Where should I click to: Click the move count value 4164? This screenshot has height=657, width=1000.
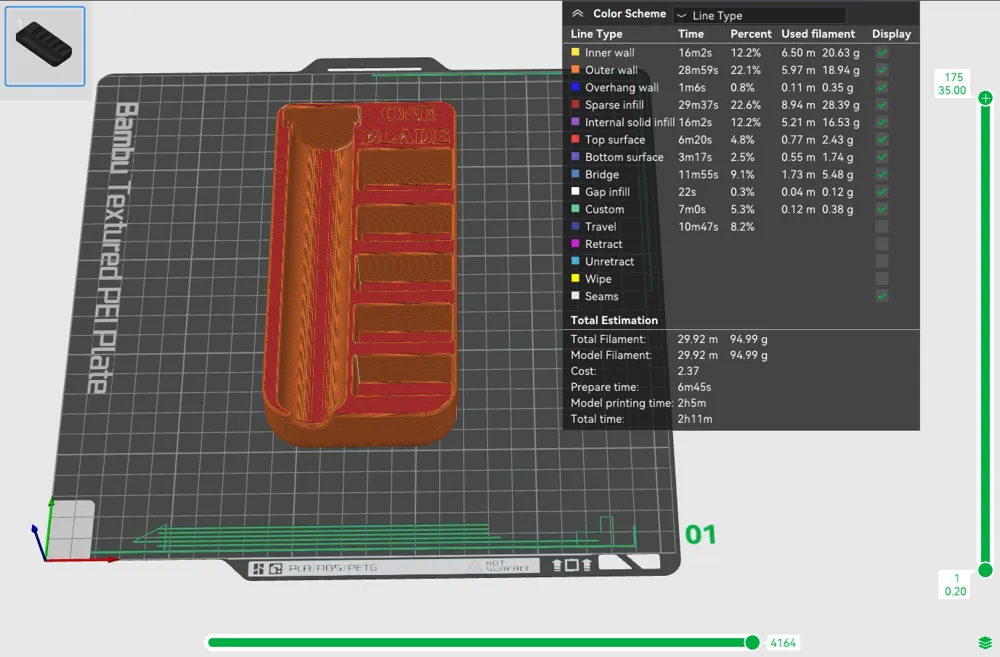click(x=783, y=643)
